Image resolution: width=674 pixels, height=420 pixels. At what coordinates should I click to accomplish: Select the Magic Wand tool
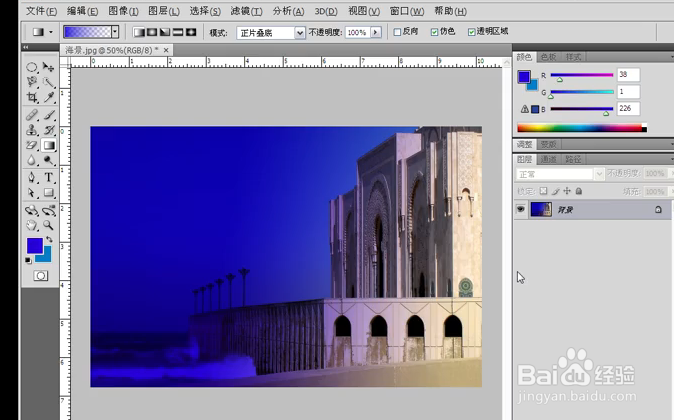point(49,82)
